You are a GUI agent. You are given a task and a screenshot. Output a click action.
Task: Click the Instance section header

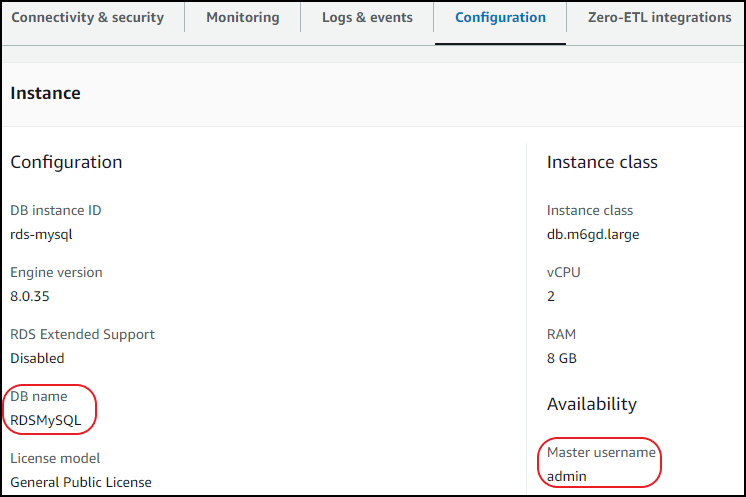pos(45,93)
